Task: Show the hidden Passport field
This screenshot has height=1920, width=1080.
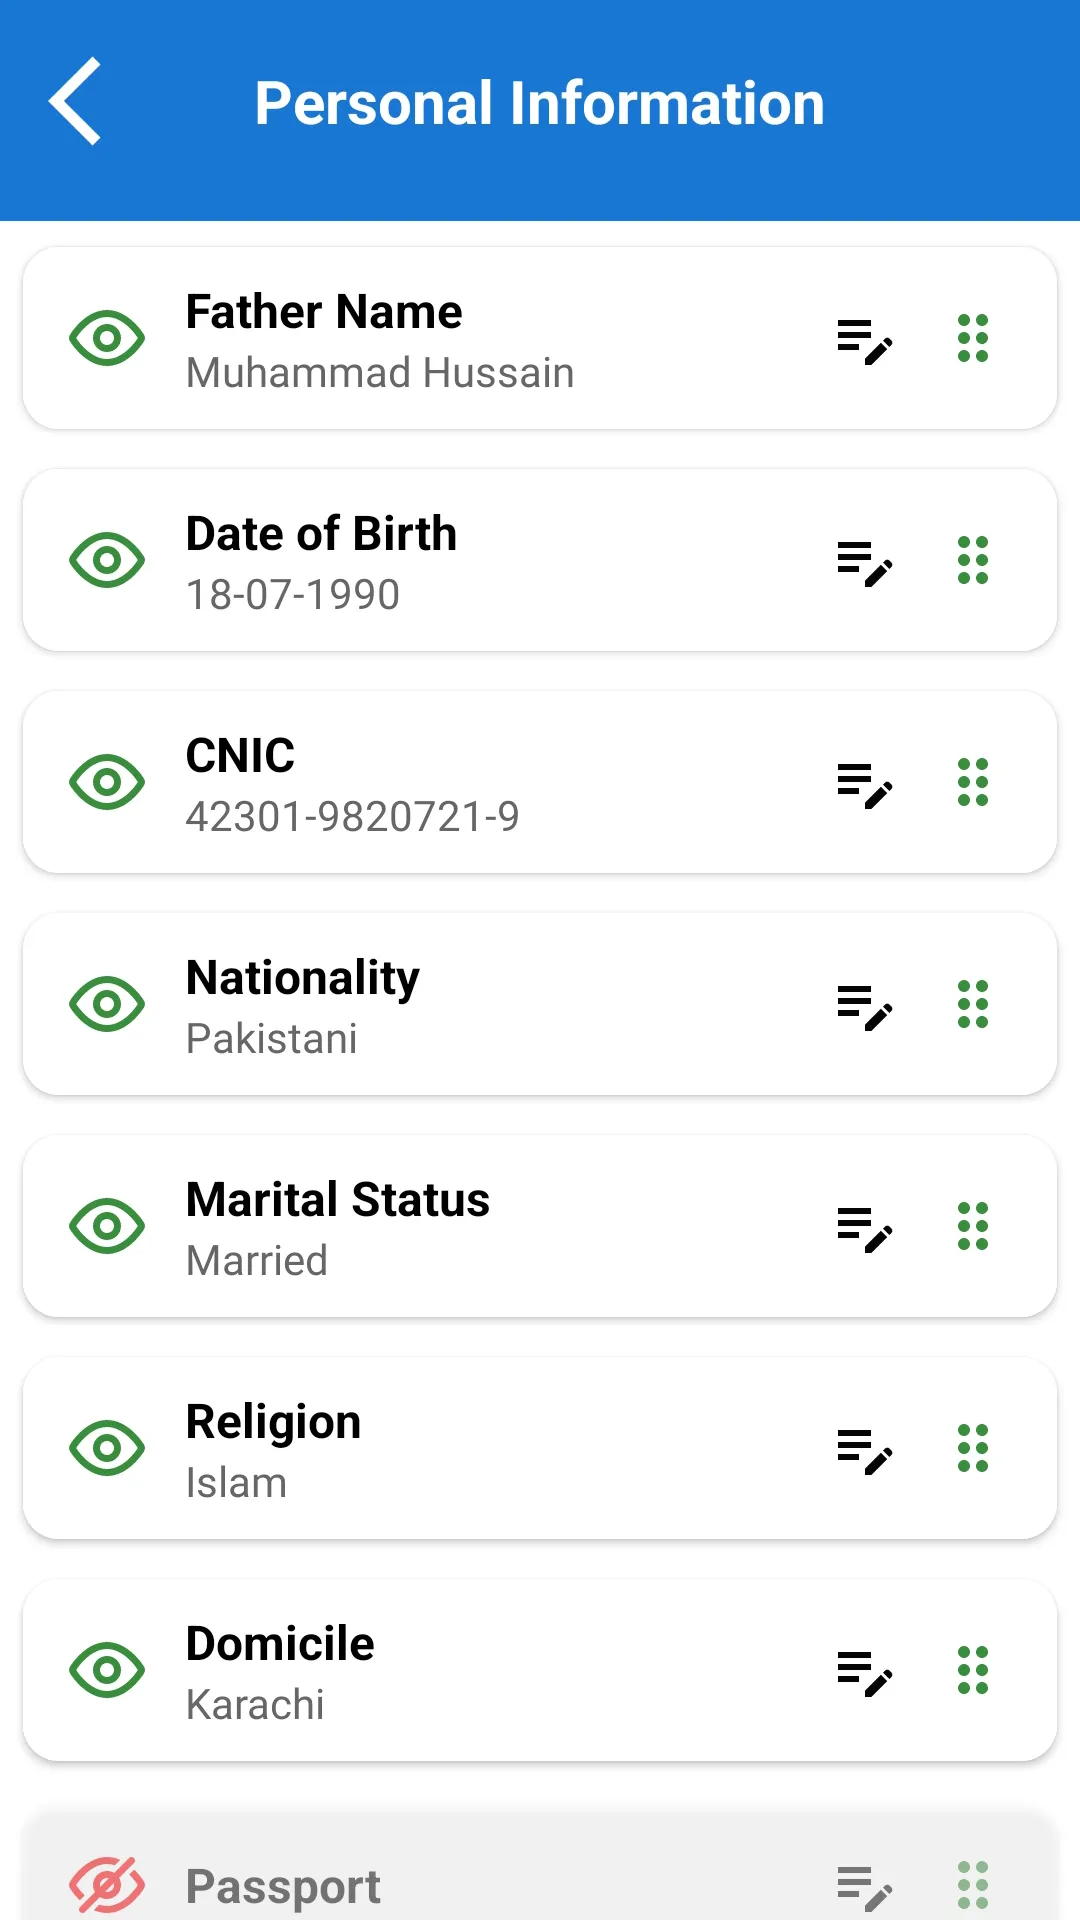Action: point(107,1886)
